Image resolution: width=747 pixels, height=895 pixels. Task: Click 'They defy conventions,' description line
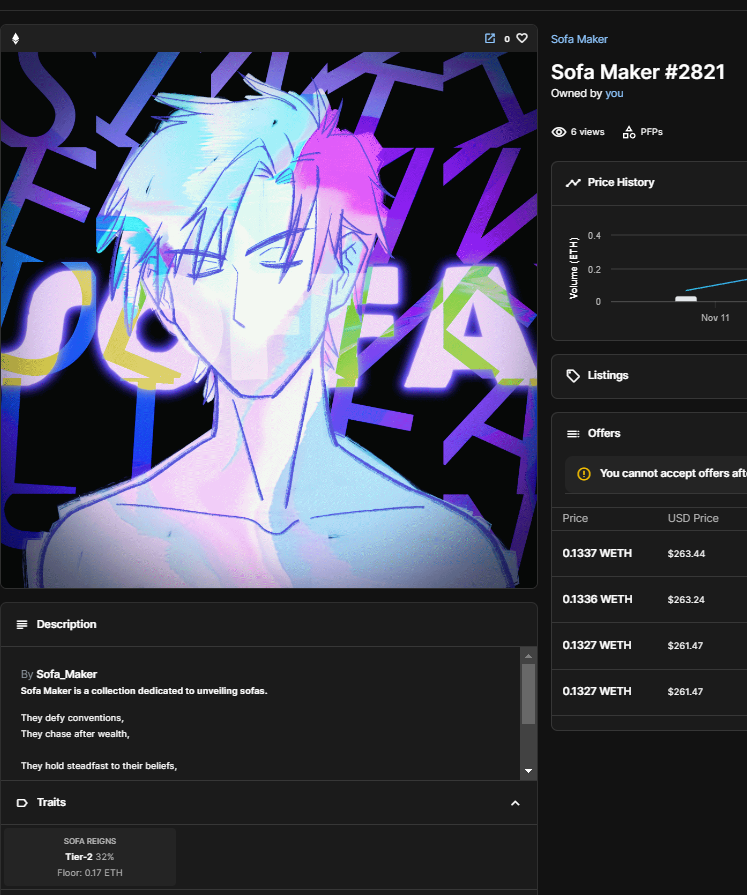(72, 718)
